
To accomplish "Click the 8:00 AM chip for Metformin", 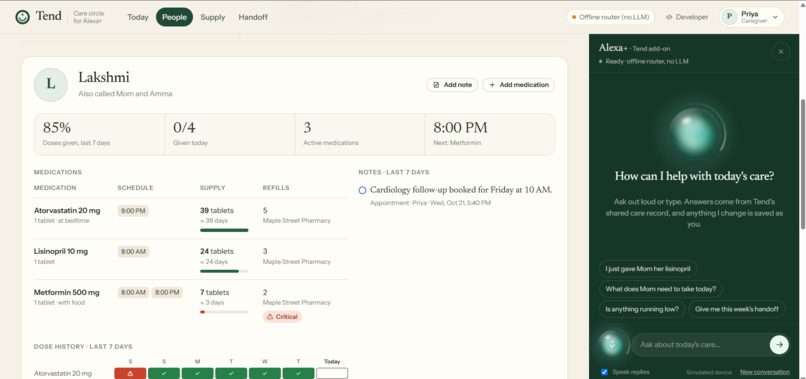I will pyautogui.click(x=133, y=293).
